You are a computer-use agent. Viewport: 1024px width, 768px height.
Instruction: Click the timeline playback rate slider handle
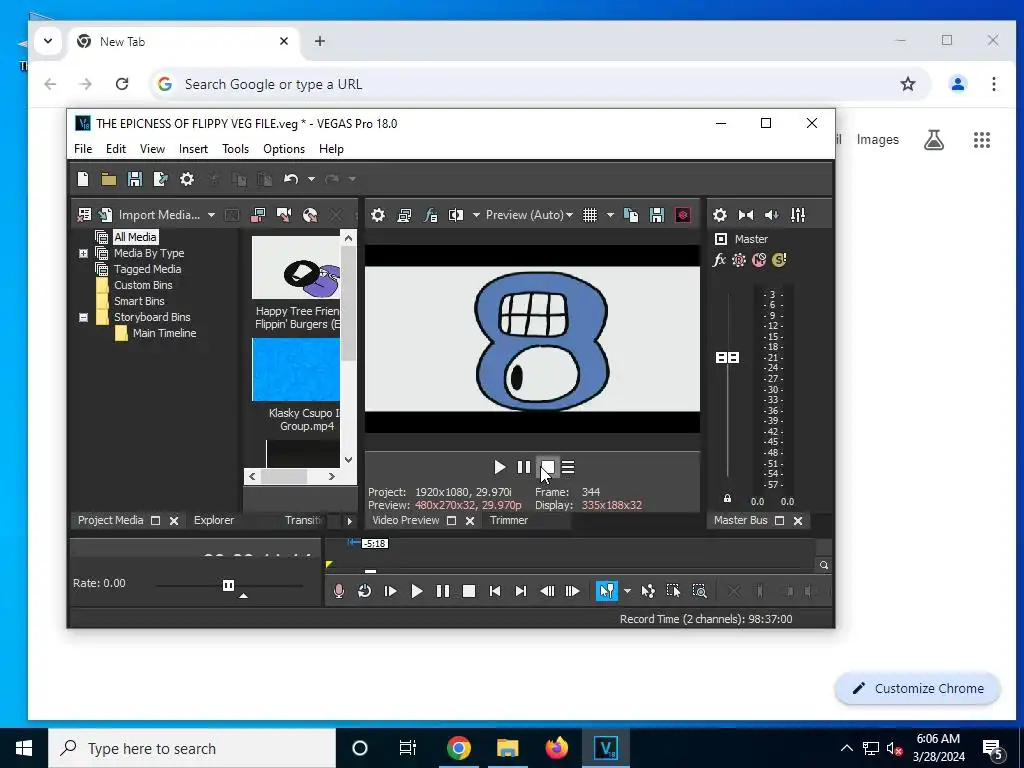(228, 585)
